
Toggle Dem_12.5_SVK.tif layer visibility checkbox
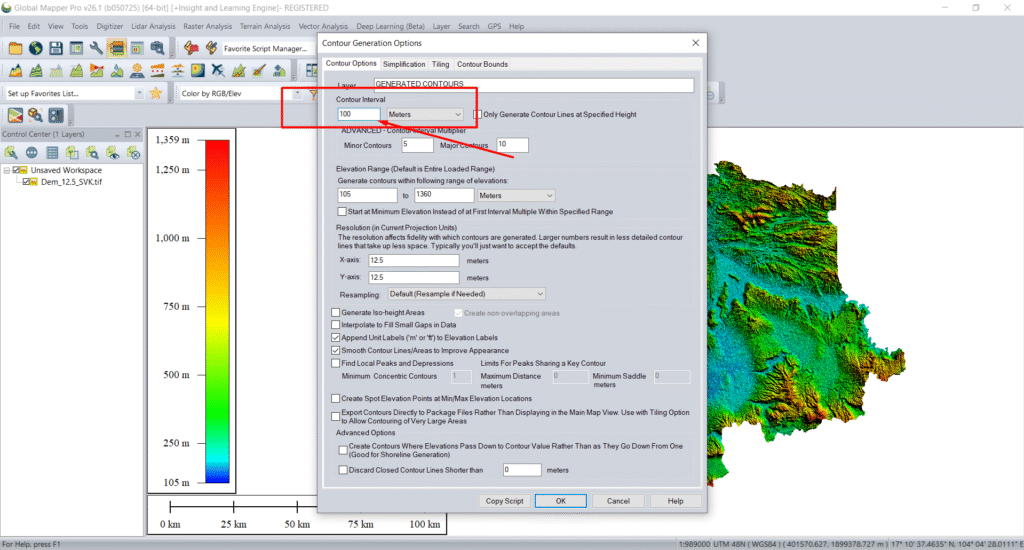pyautogui.click(x=27, y=182)
